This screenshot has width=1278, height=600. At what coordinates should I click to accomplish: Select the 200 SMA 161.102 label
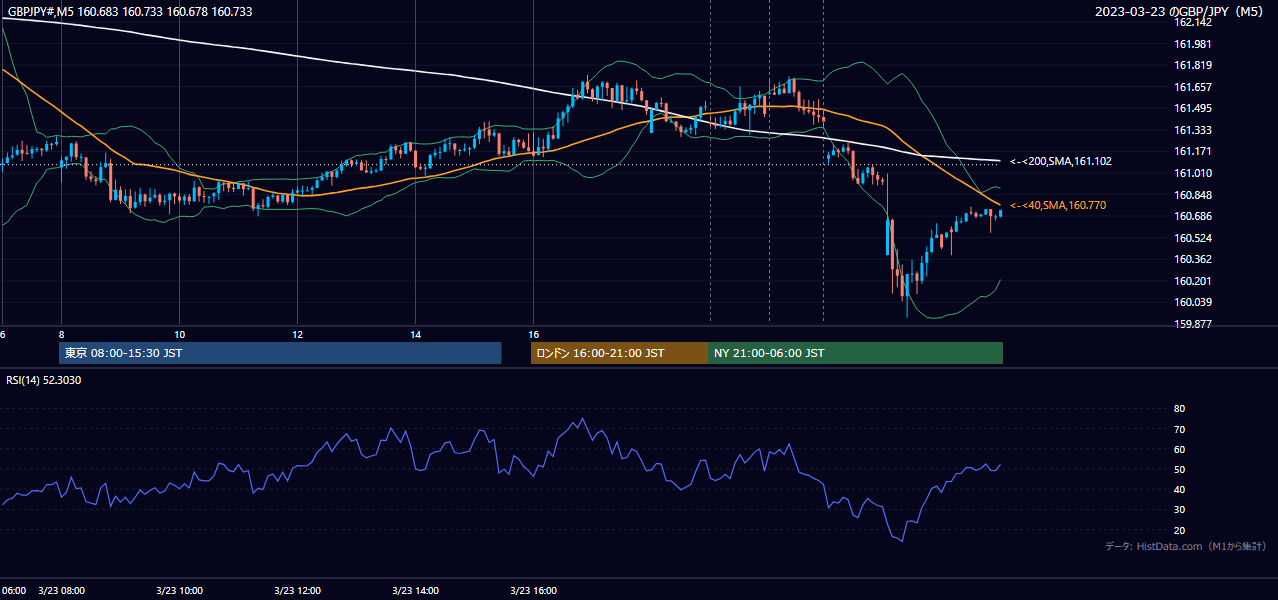coord(1060,161)
